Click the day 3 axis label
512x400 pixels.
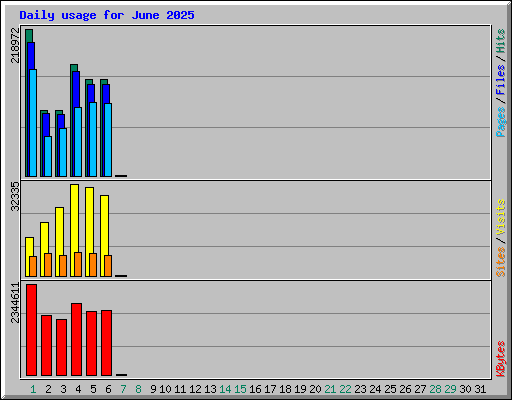[x=63, y=389]
